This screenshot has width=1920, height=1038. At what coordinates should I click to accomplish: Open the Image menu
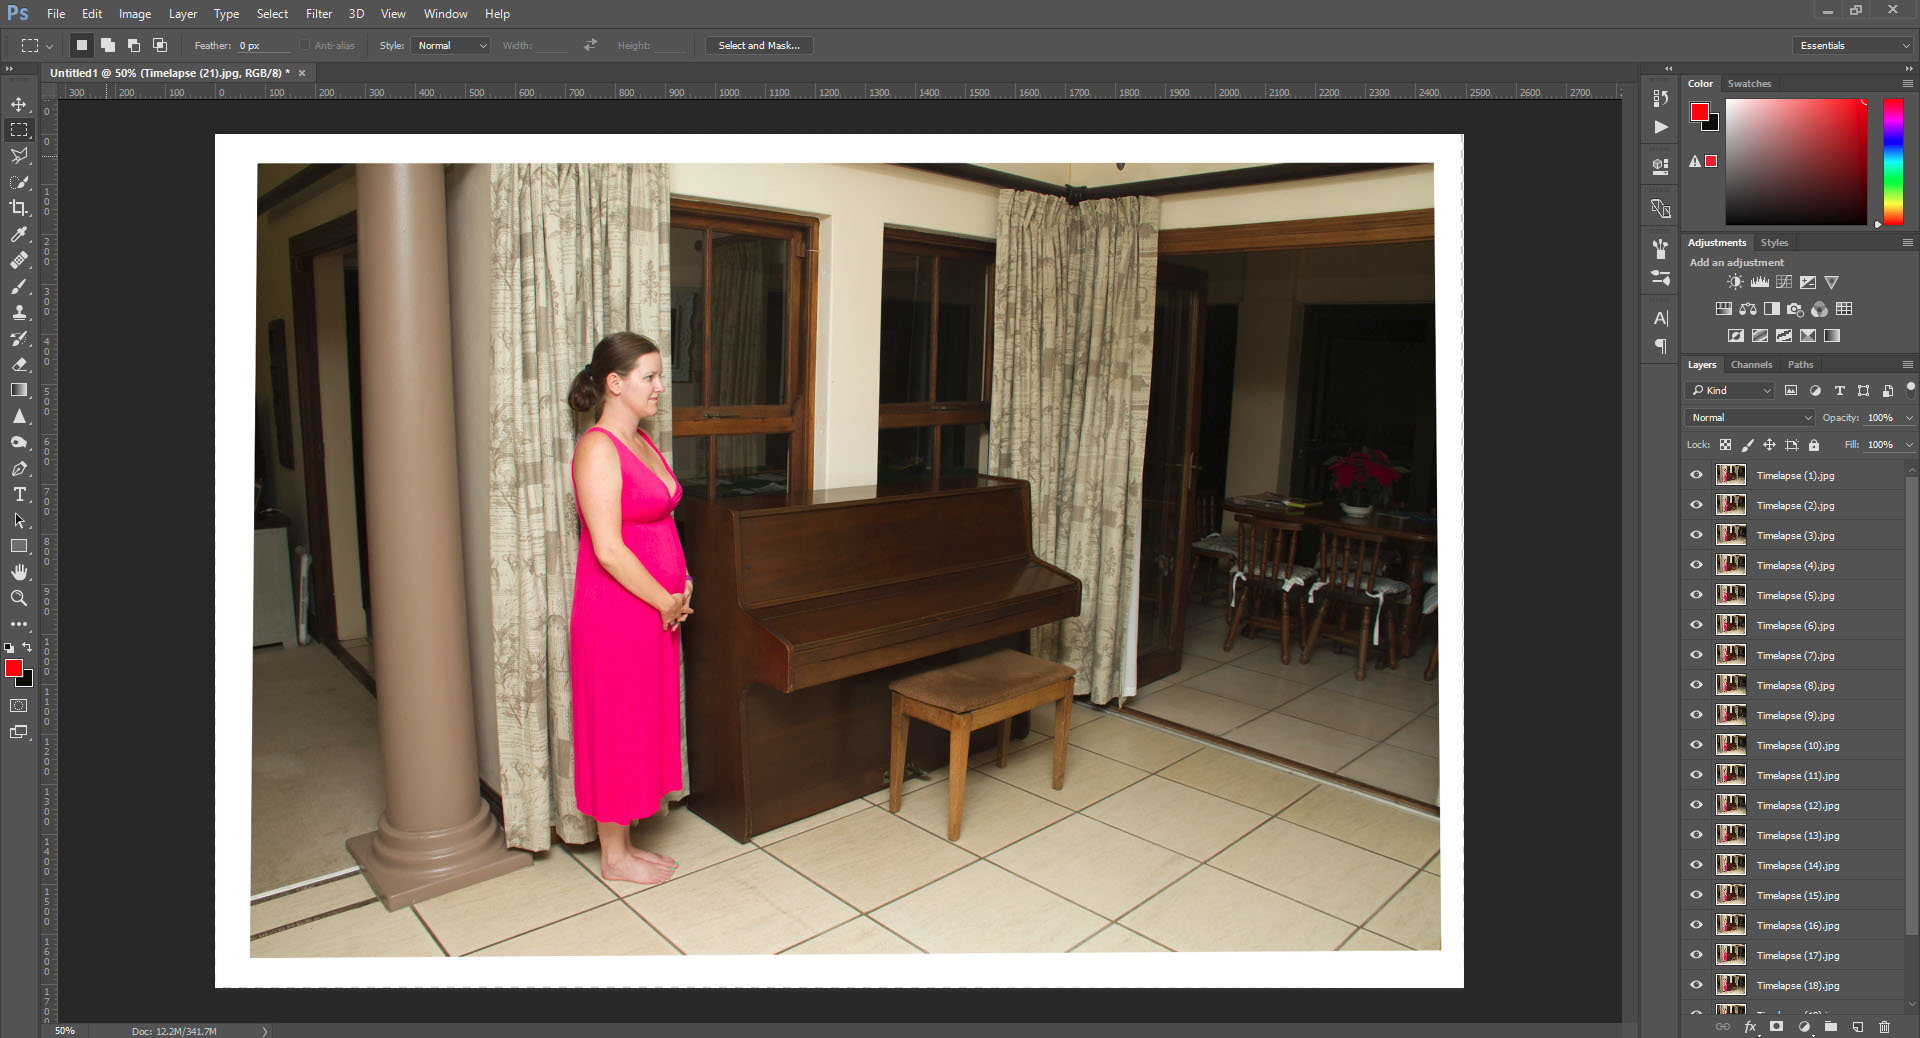135,14
